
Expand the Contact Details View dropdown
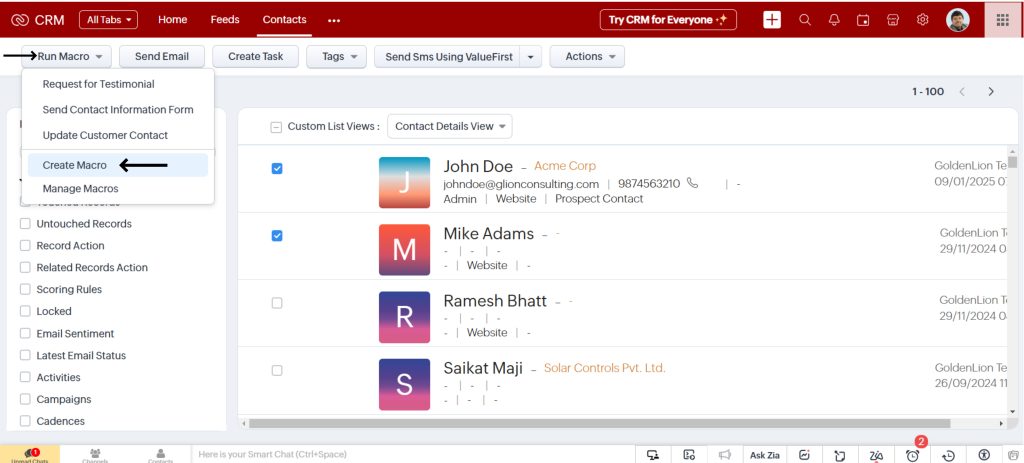pos(449,127)
